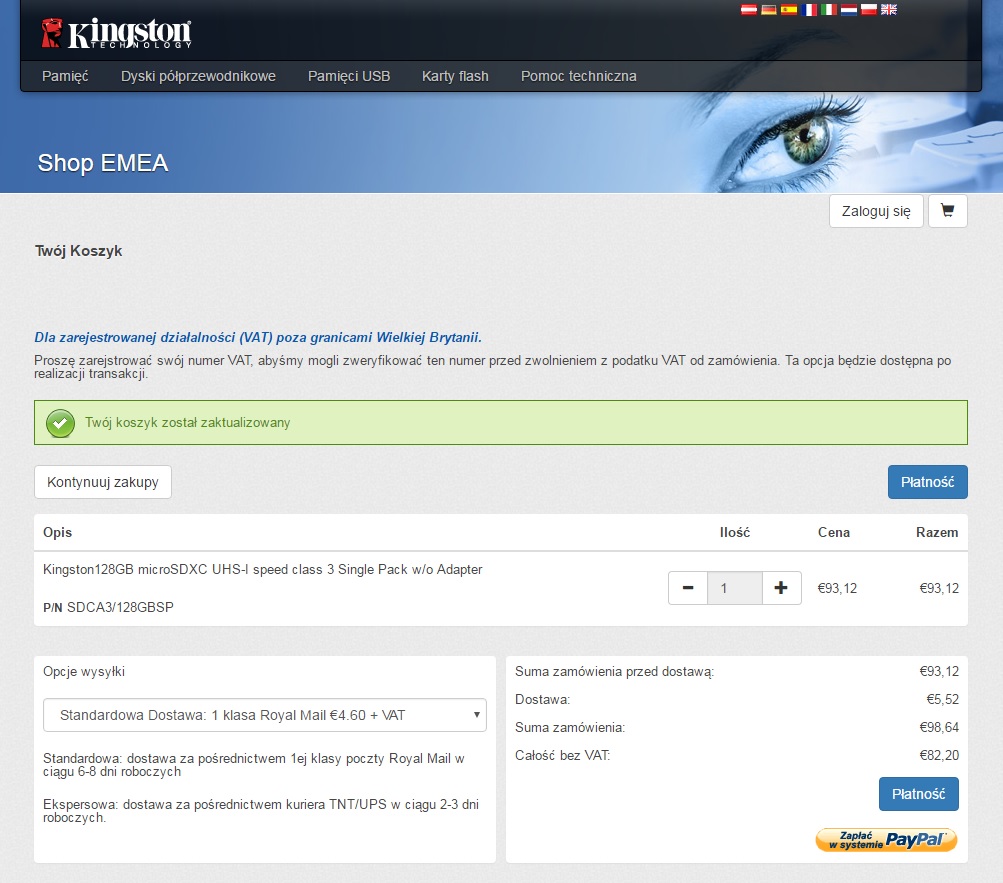Open the Karty flash menu
1003x883 pixels.
[455, 76]
